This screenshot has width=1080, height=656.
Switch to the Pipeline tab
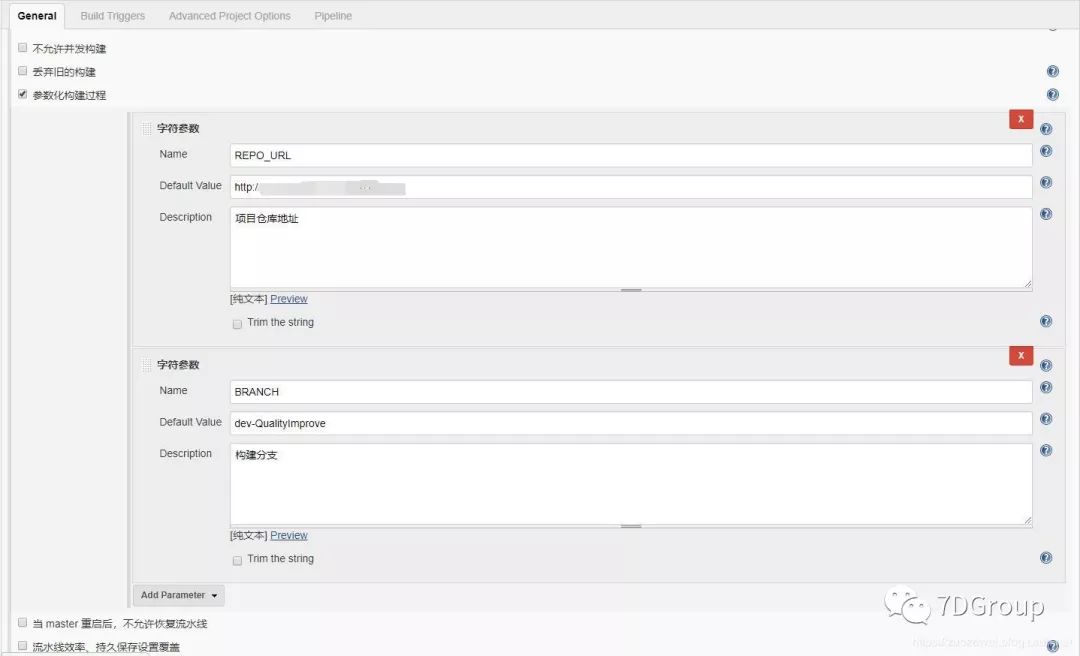[333, 16]
